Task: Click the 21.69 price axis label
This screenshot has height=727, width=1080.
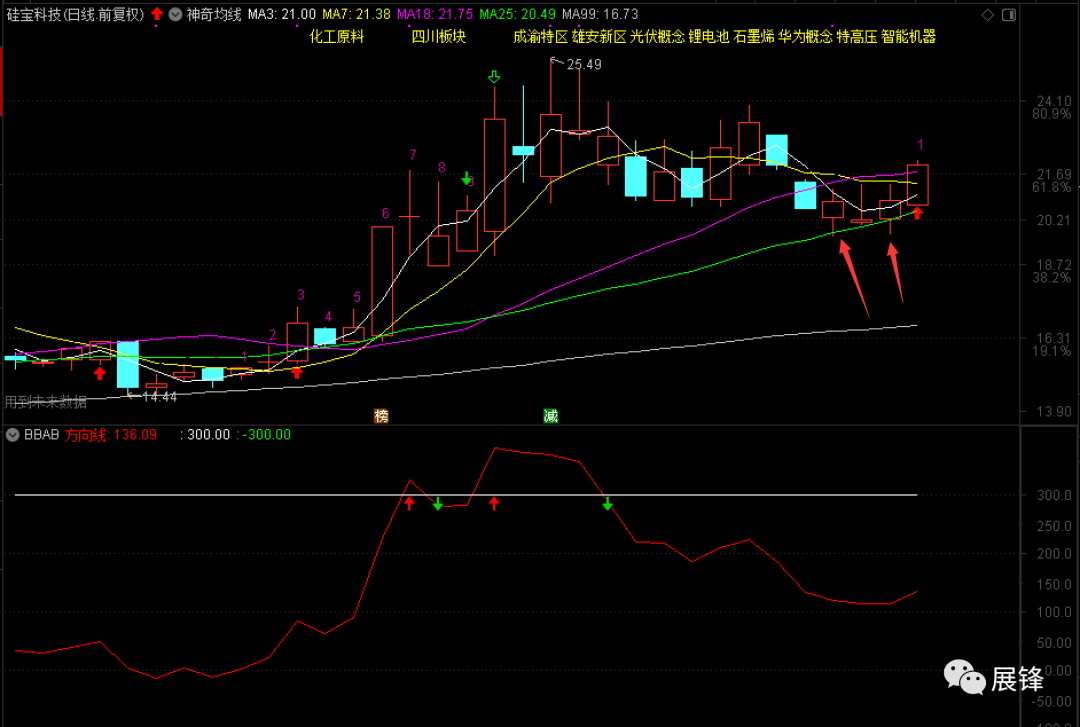Action: click(x=1054, y=174)
